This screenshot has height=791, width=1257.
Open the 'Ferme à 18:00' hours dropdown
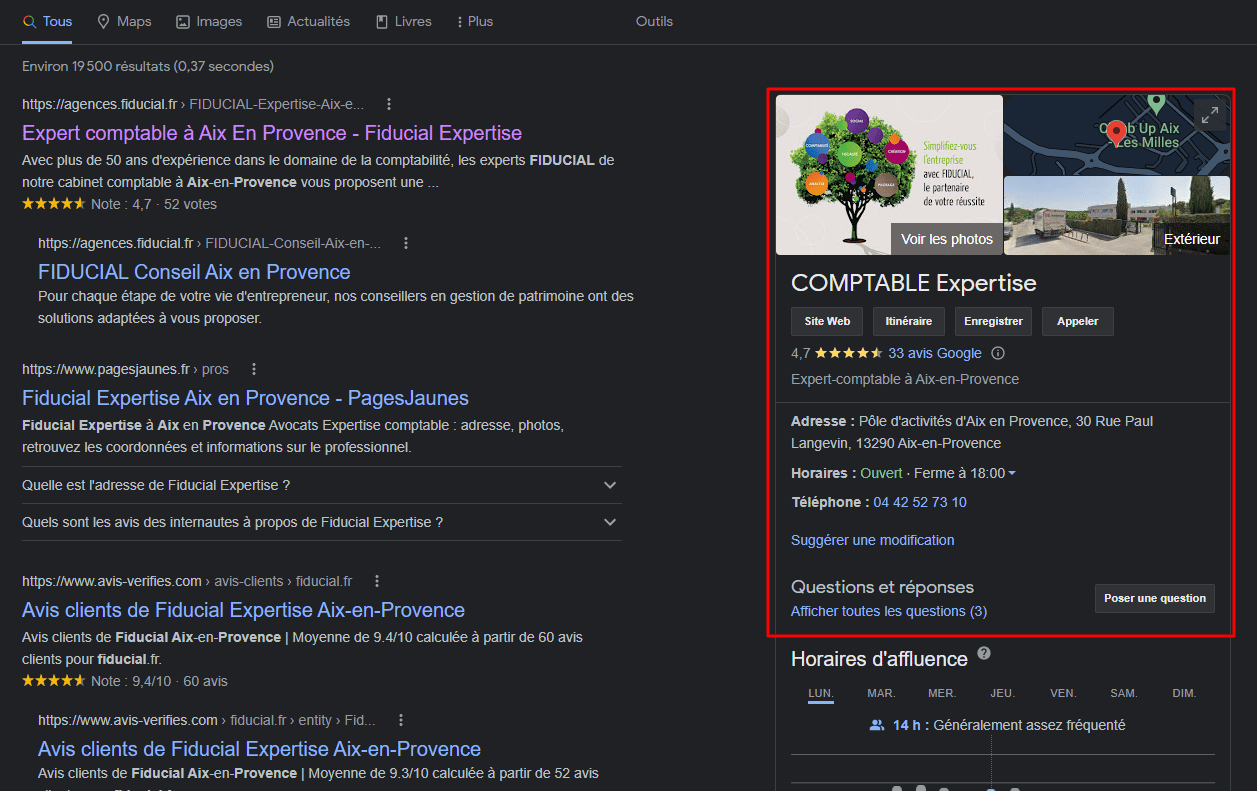click(x=1011, y=472)
